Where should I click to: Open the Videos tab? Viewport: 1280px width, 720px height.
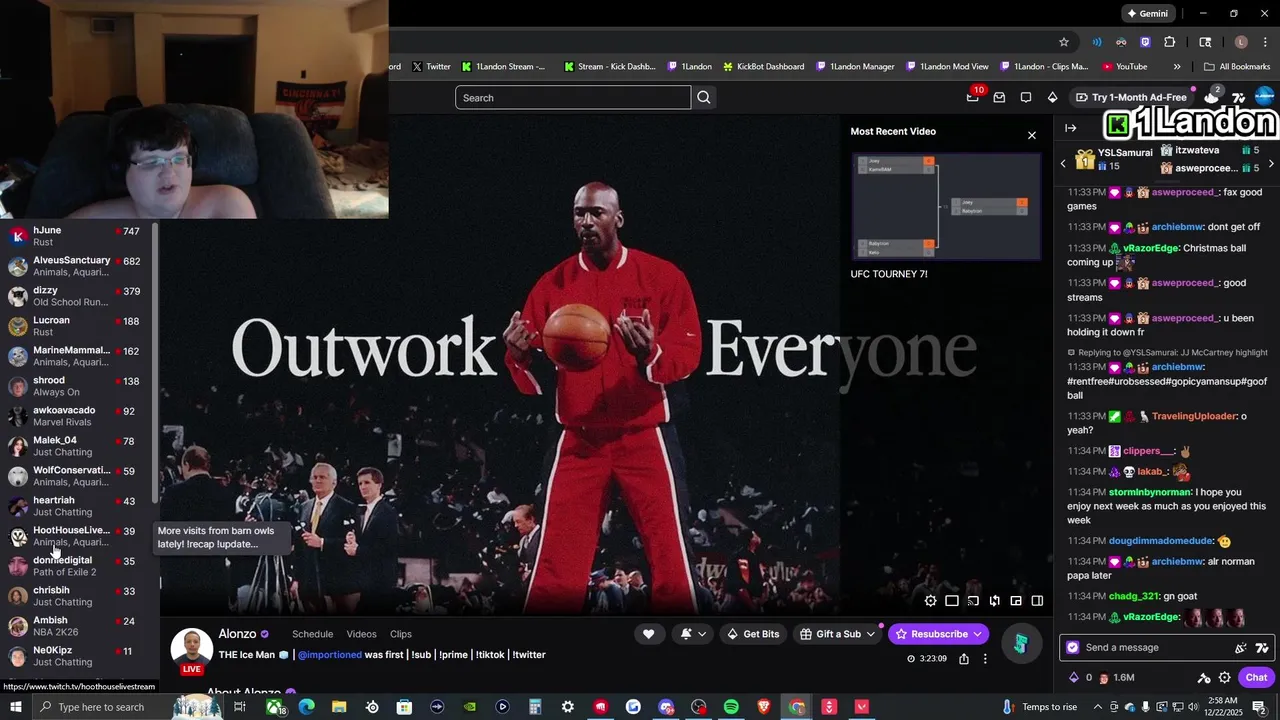[361, 634]
